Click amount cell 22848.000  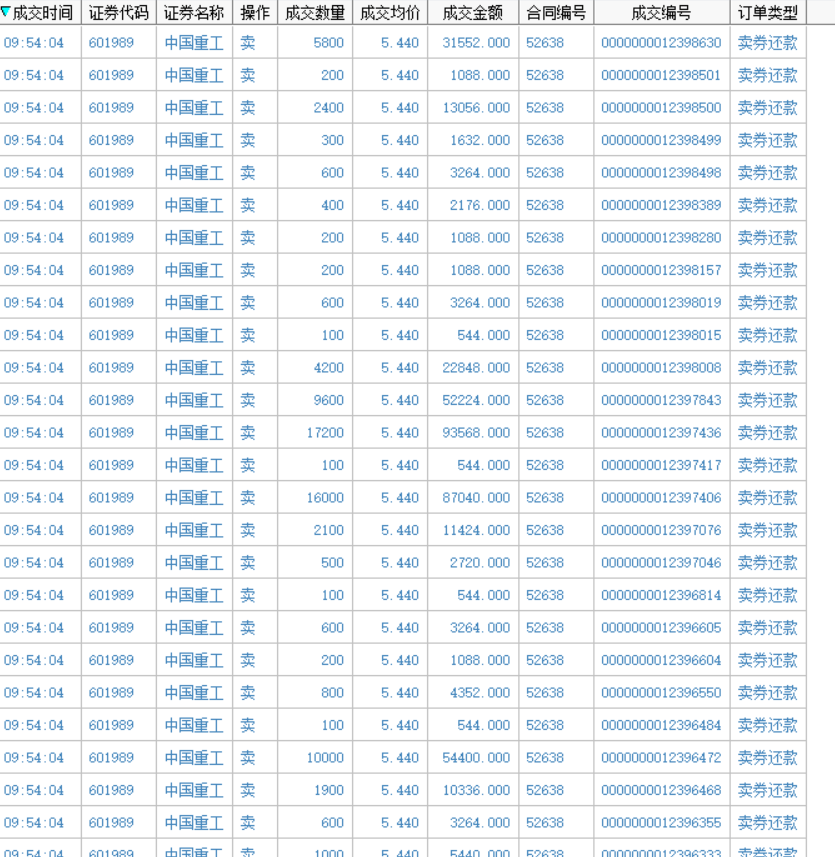pos(476,368)
